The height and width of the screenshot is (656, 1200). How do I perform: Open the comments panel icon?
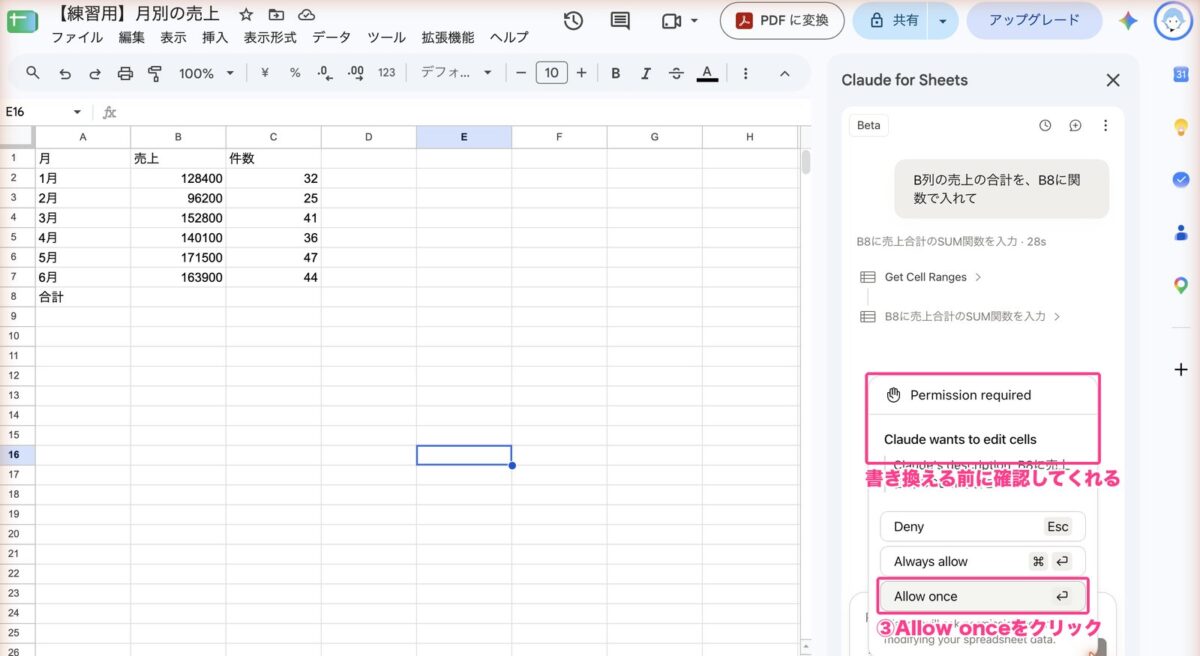(x=620, y=21)
